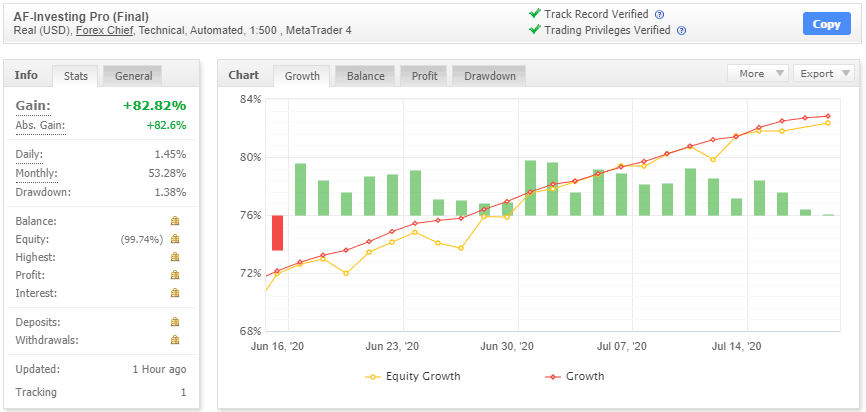Click the lock icon next to Highest

(x=175, y=257)
